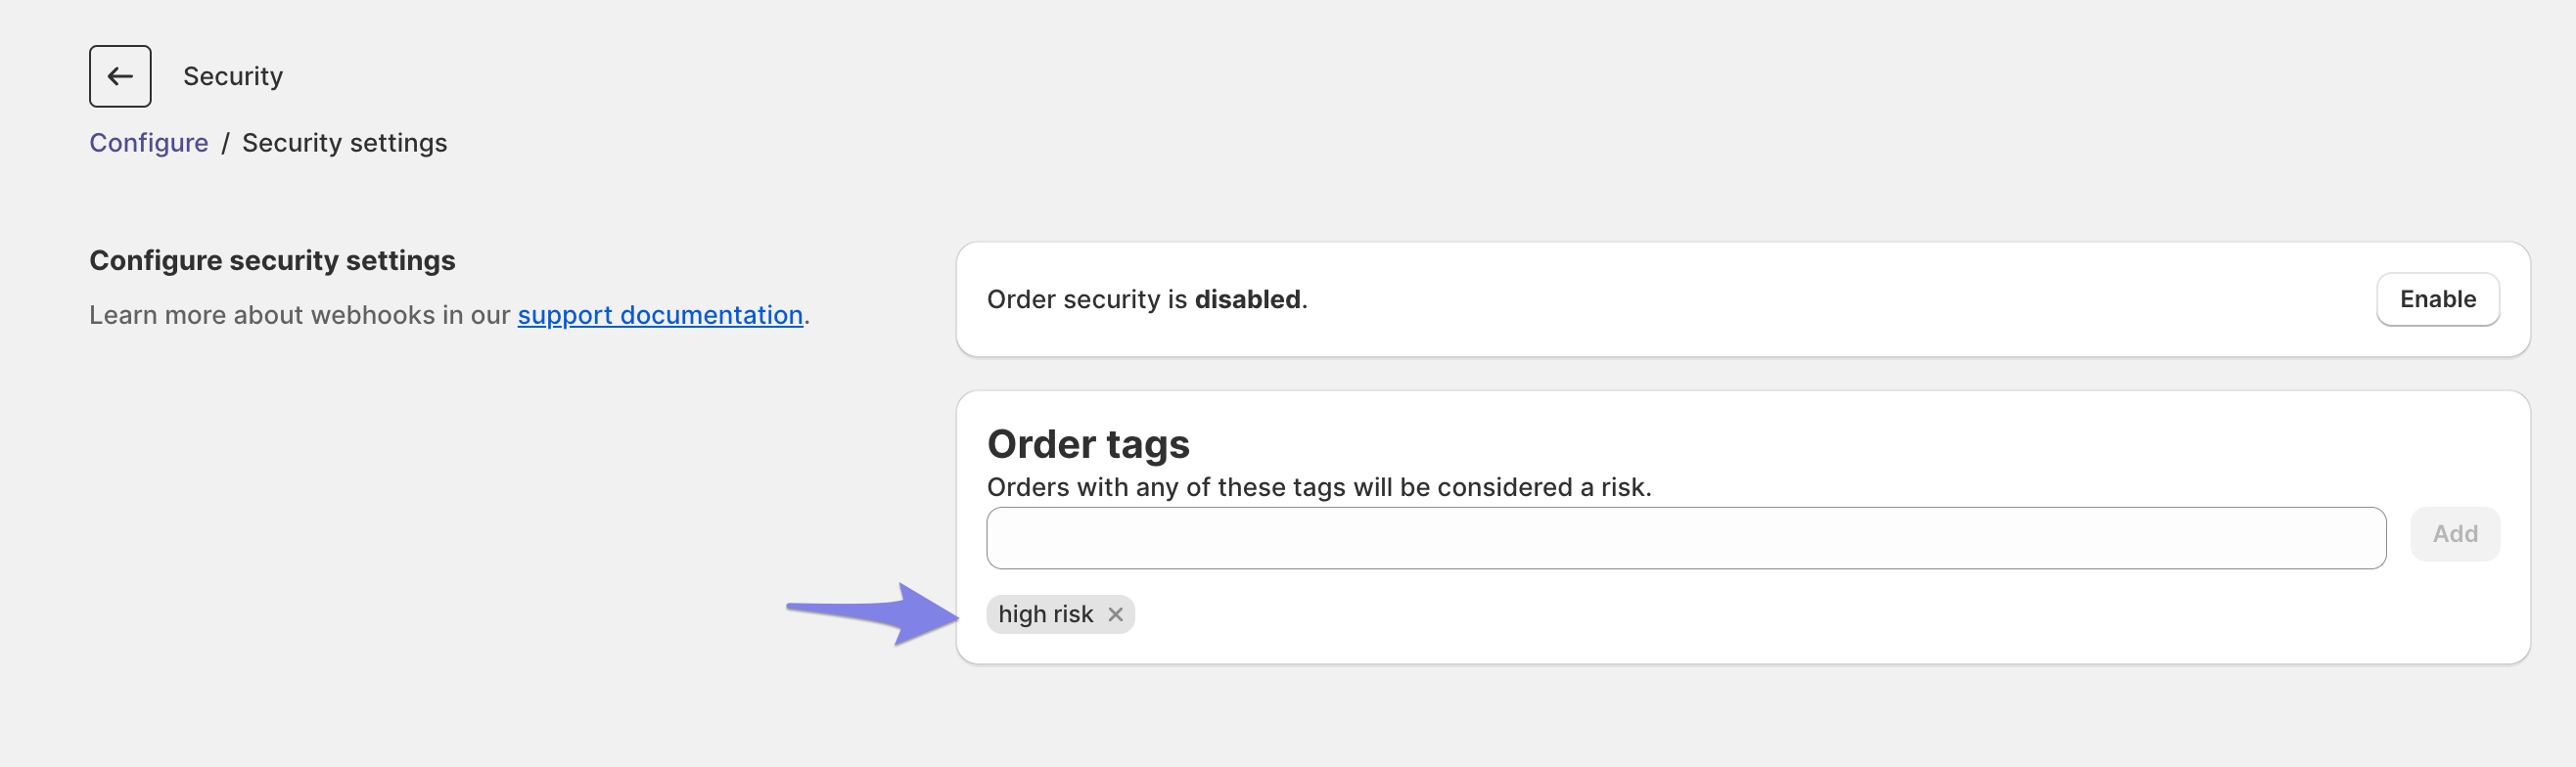Click the back arrow button
2576x767 pixels.
120,76
